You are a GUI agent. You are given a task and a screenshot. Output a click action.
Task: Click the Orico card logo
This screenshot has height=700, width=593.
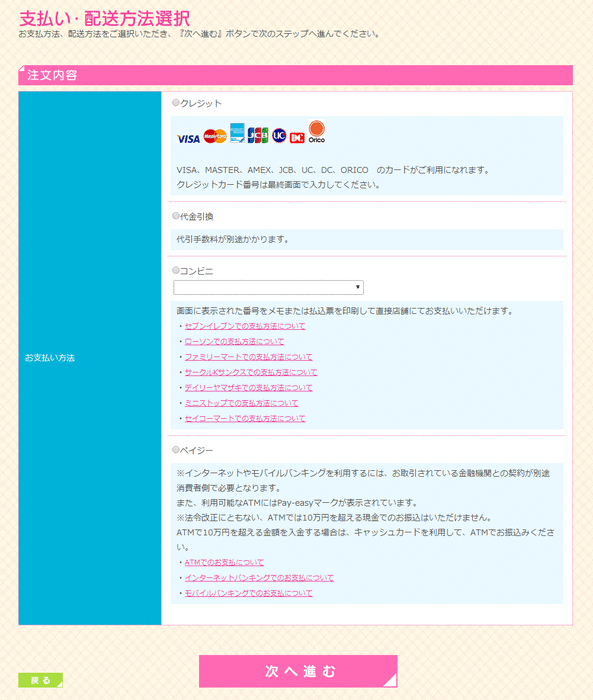[317, 132]
